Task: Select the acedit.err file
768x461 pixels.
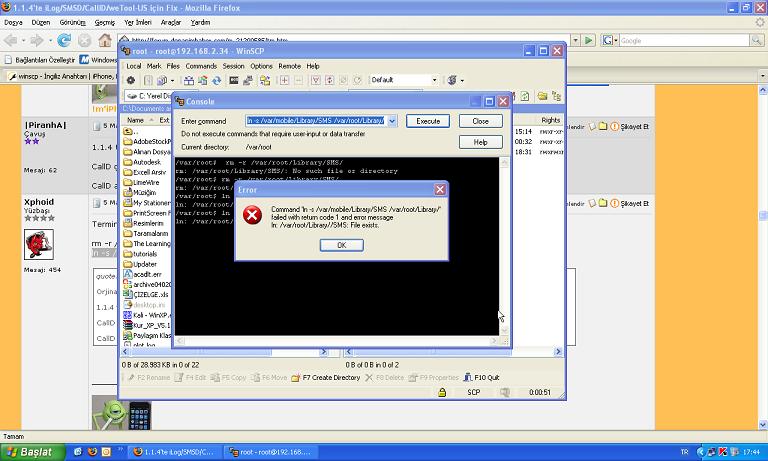Action: coord(143,274)
